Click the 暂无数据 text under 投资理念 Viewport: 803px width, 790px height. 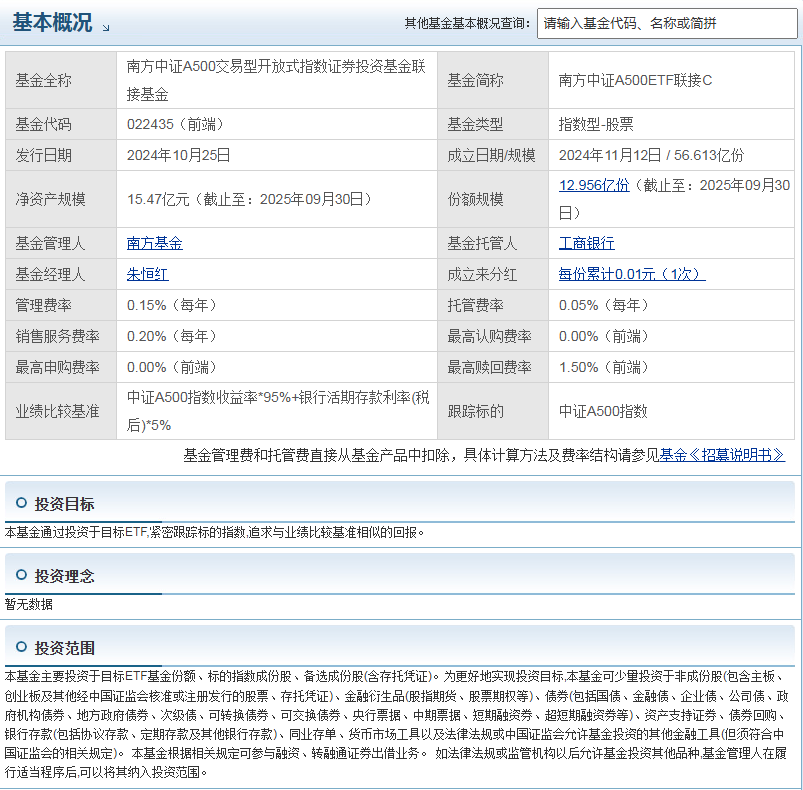(x=29, y=604)
